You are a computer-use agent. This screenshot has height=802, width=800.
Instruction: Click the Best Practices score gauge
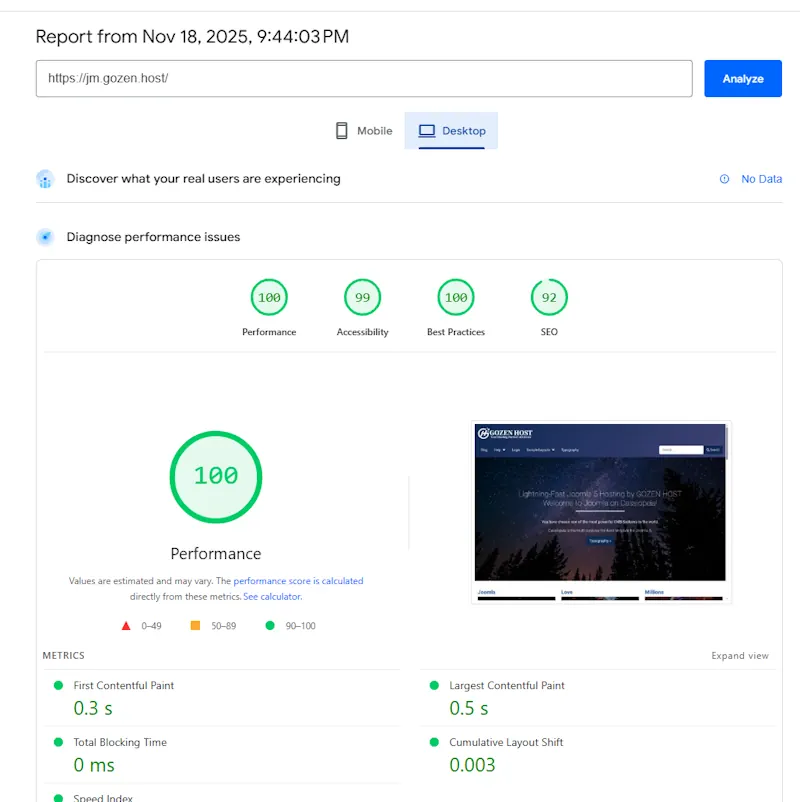(456, 297)
